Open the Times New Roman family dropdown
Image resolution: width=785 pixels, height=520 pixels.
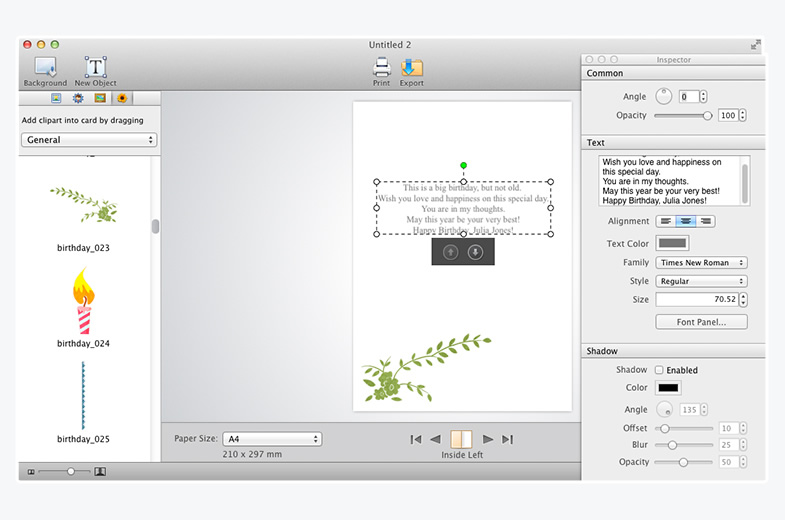pyautogui.click(x=701, y=263)
